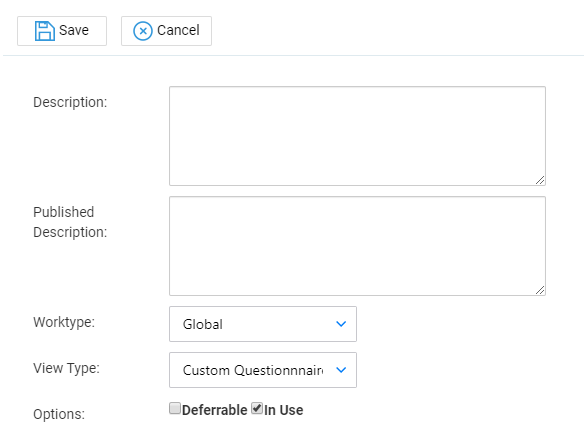
Task: Click the circled X Cancel icon
Action: (143, 31)
